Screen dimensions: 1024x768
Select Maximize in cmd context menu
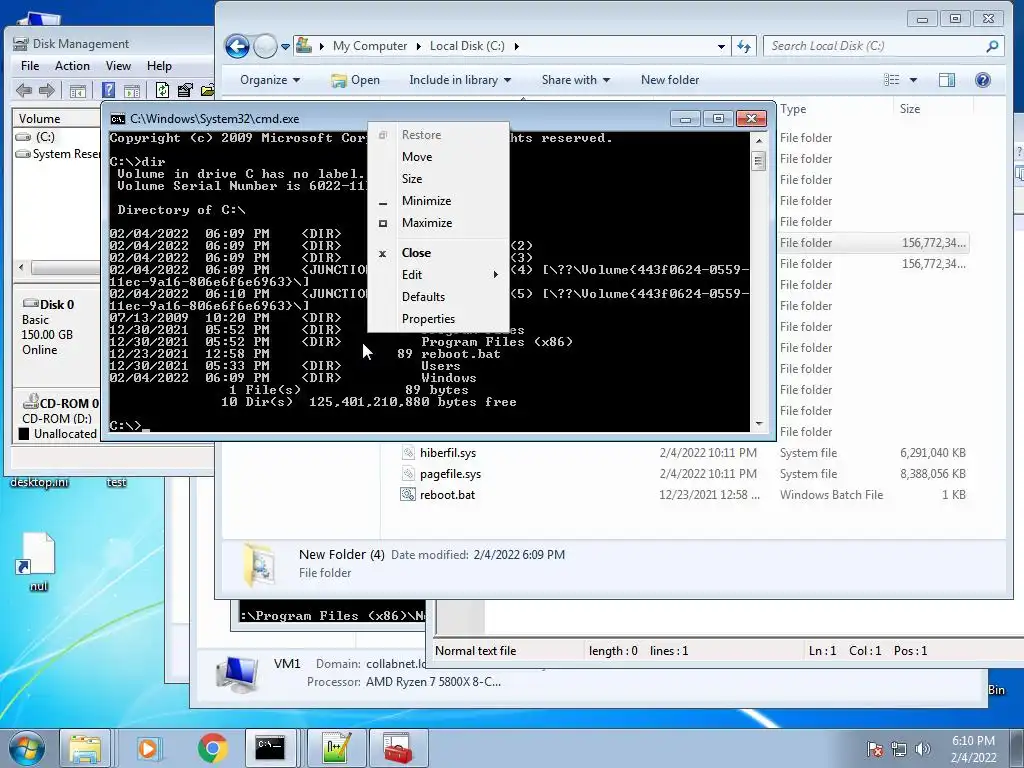point(438,223)
